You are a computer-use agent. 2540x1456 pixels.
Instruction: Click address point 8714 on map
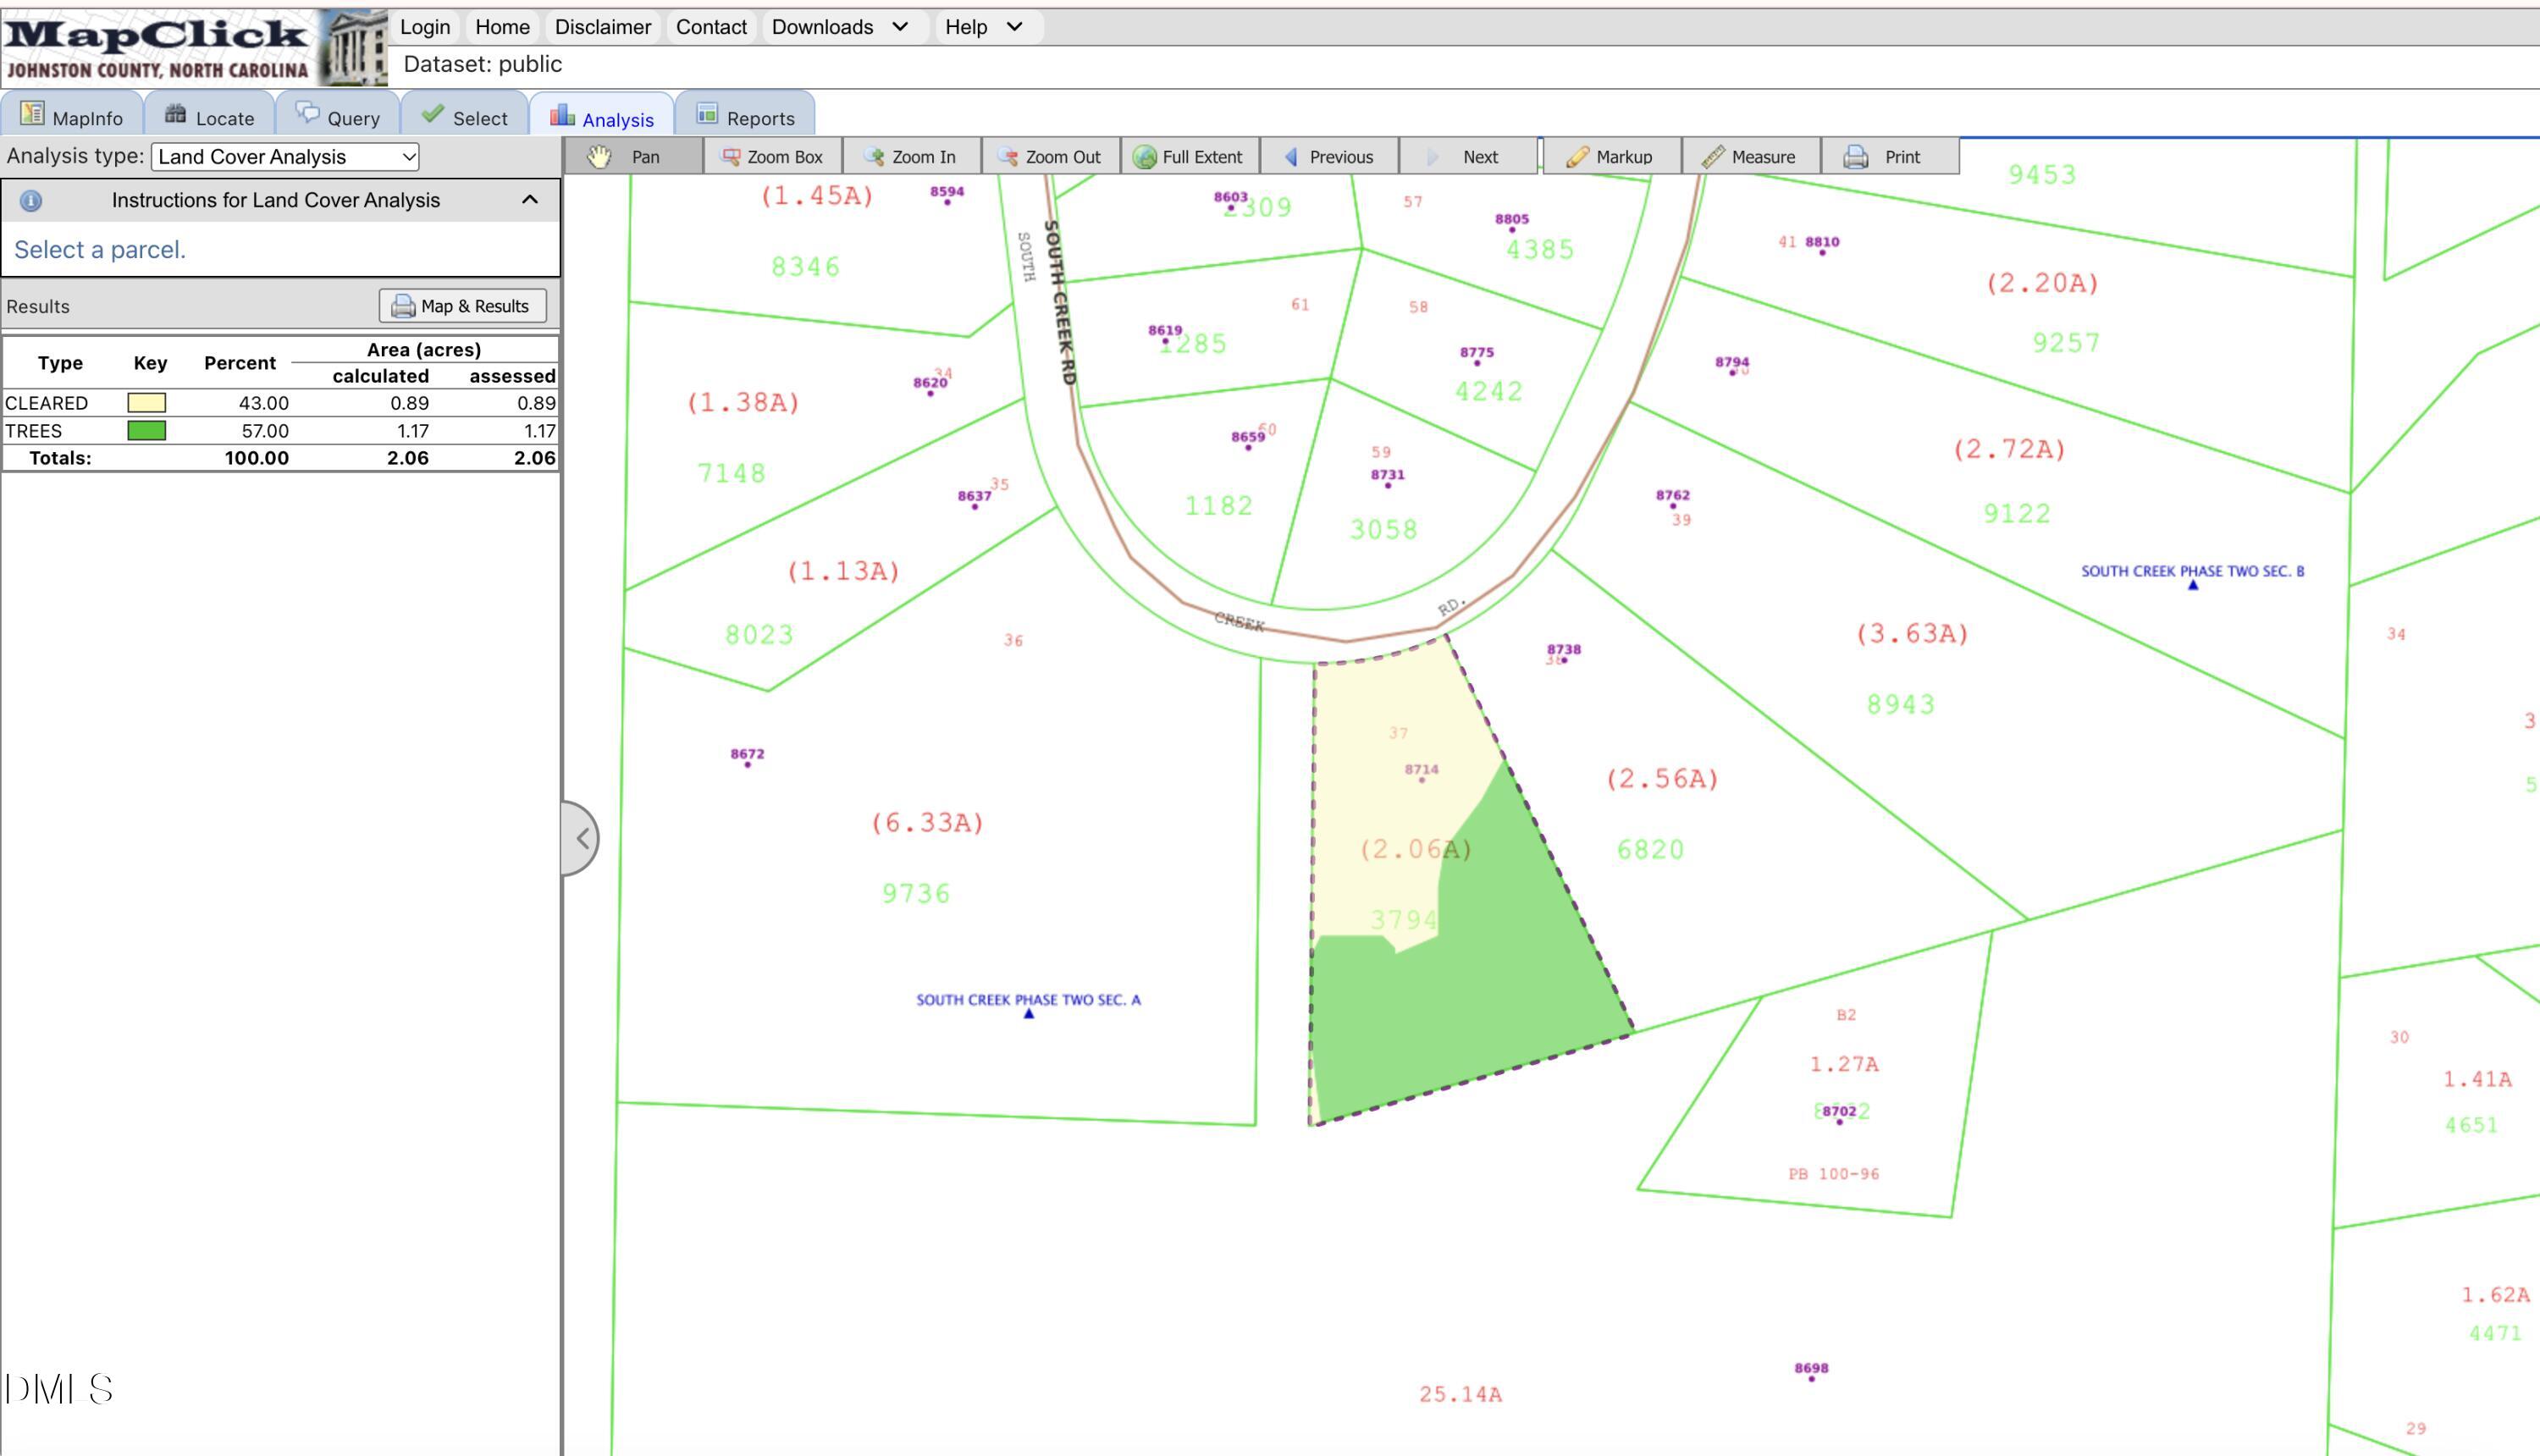[1422, 772]
